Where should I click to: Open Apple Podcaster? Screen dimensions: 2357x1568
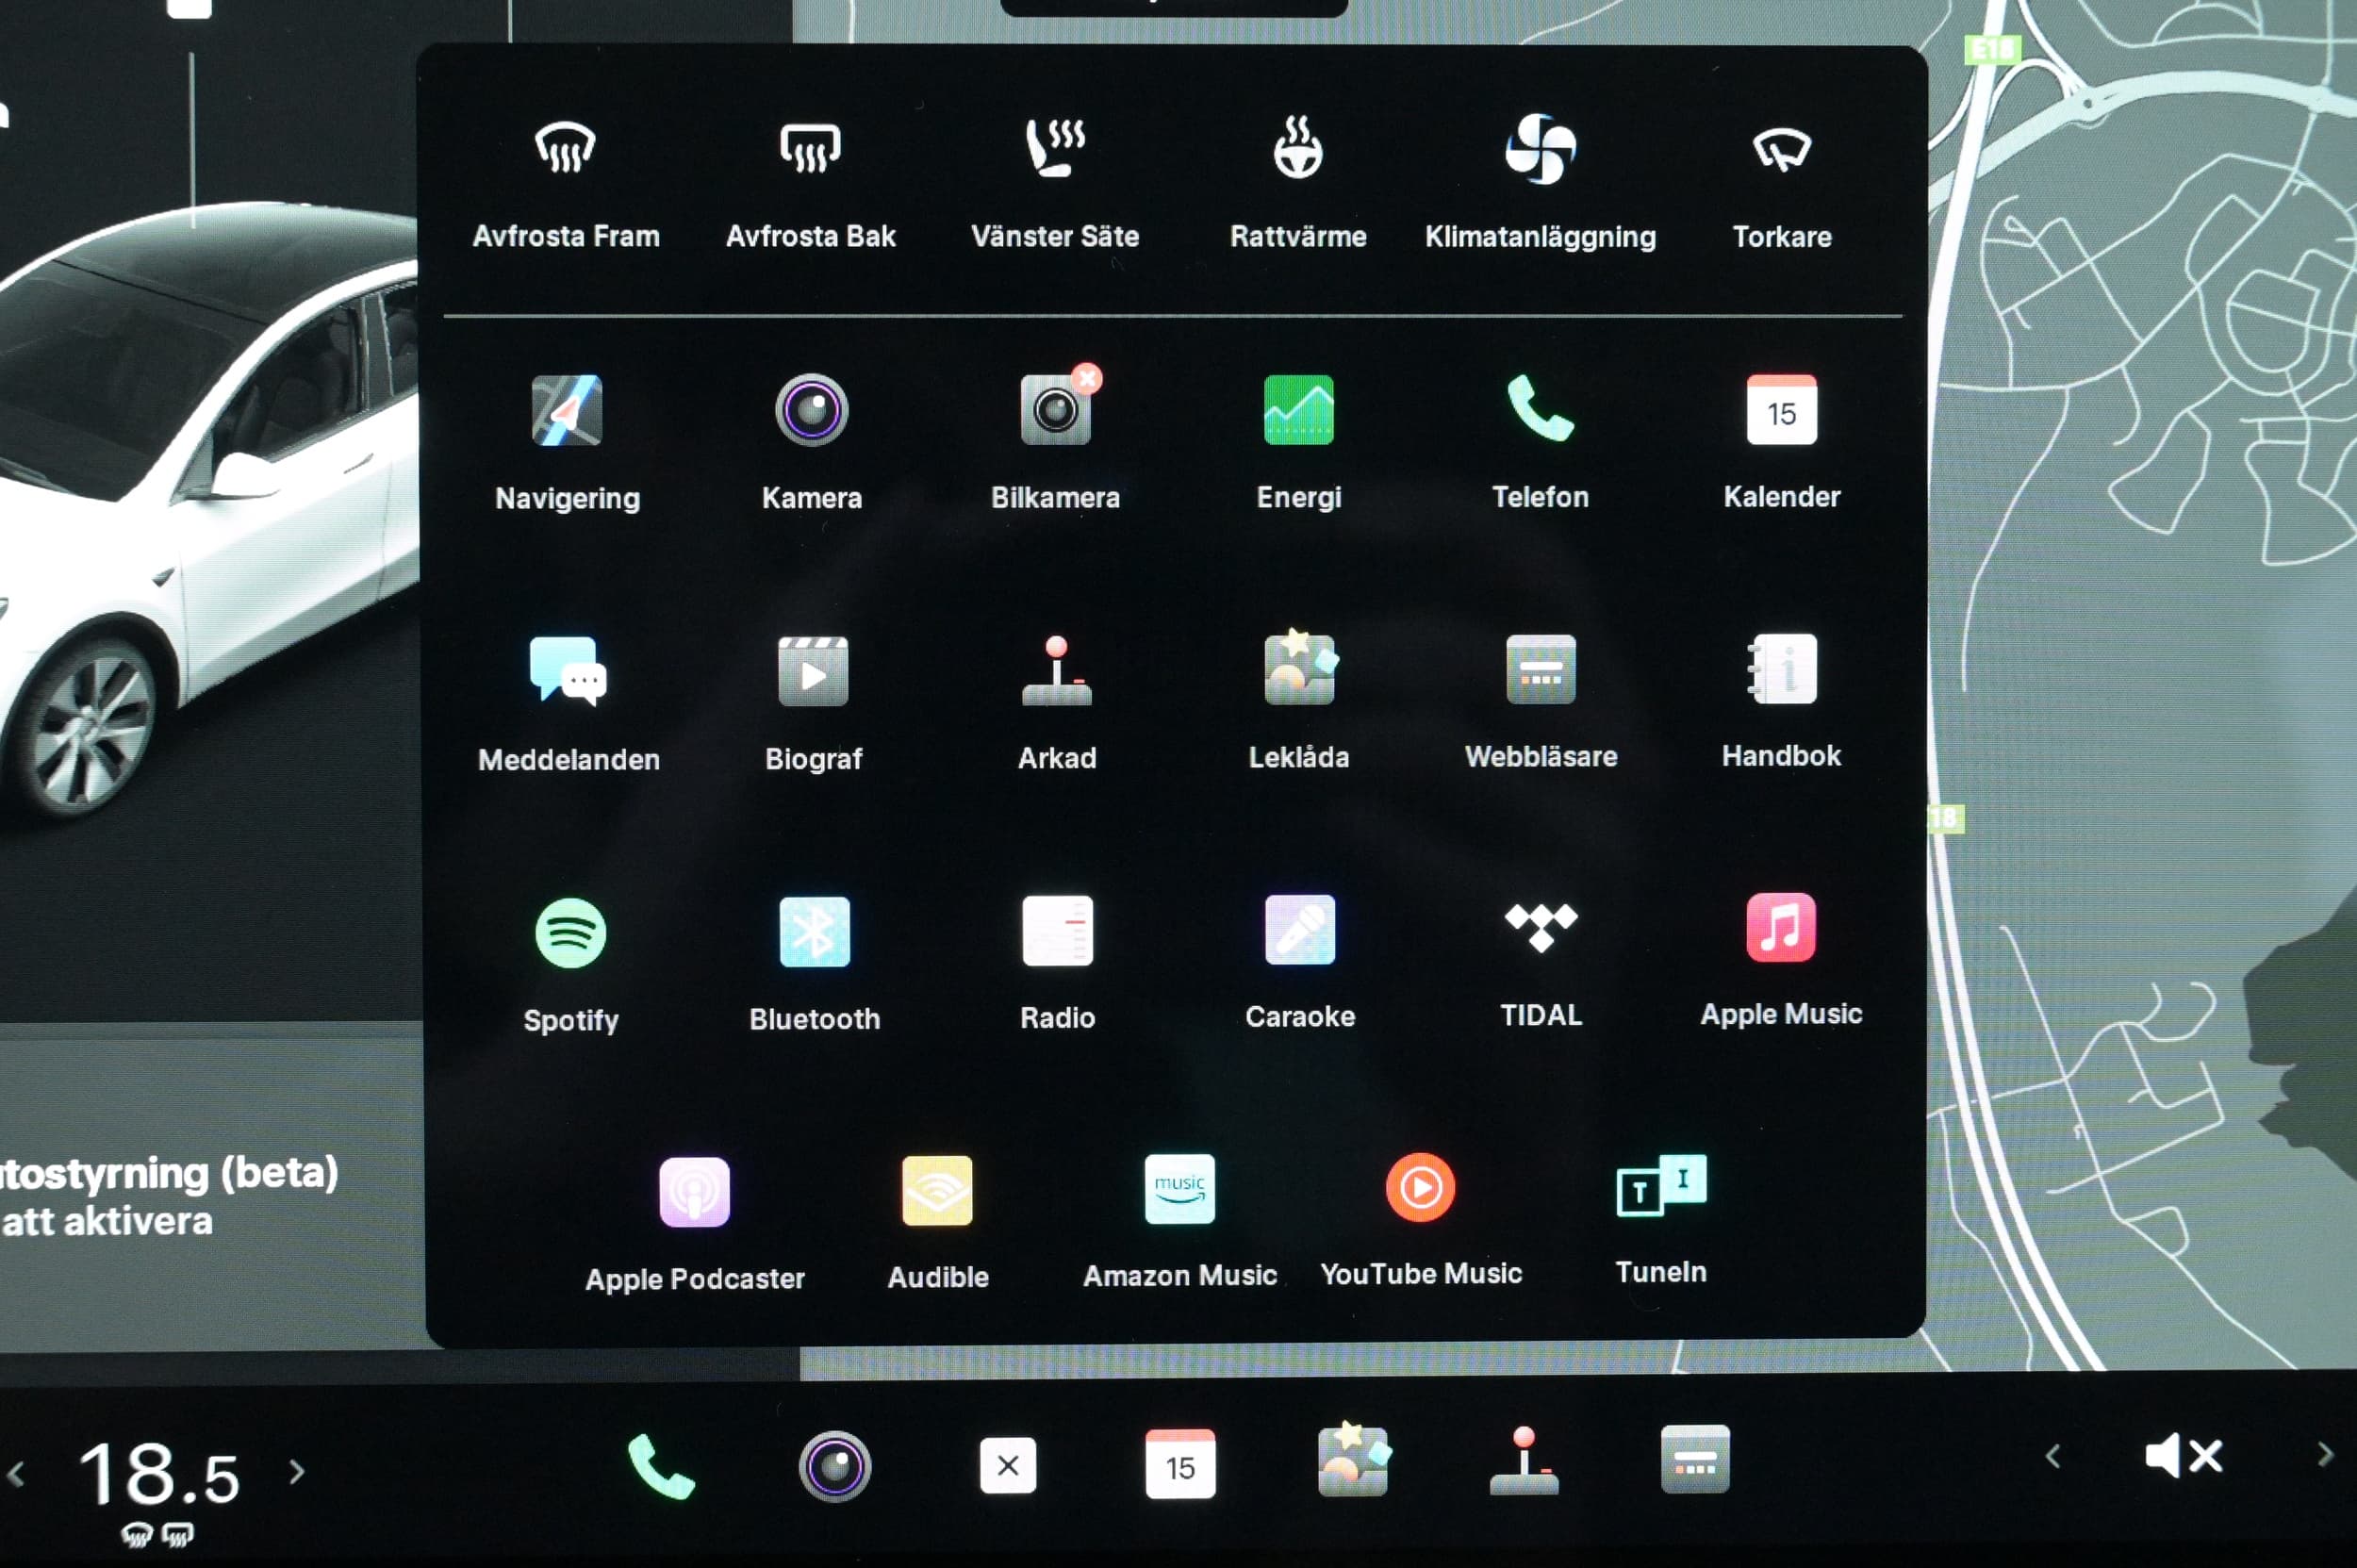click(695, 1226)
